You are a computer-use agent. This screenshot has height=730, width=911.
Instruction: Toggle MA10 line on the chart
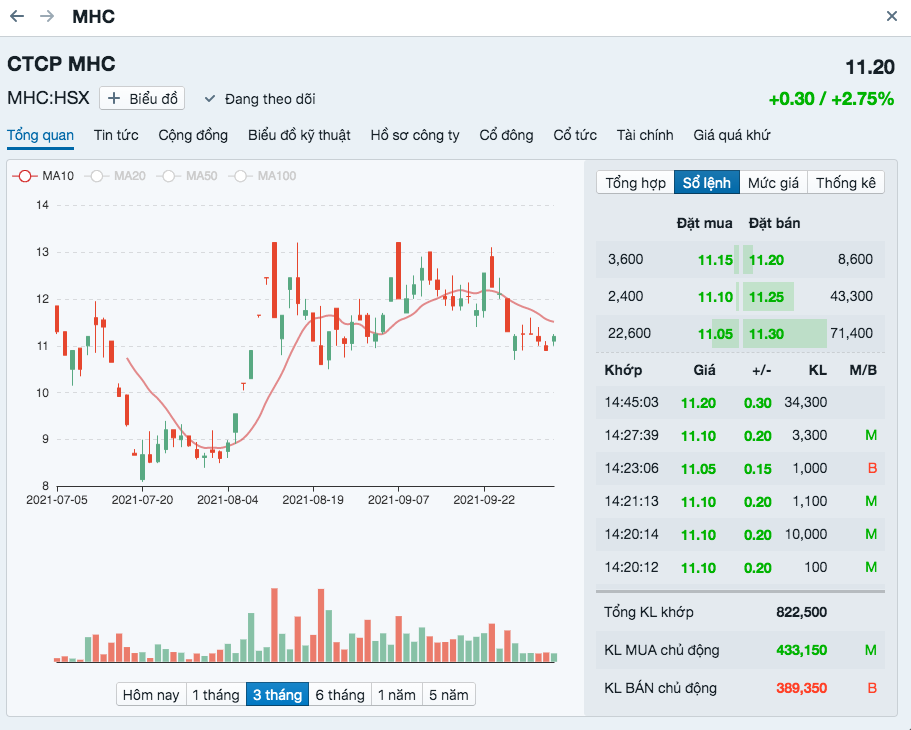(x=44, y=176)
